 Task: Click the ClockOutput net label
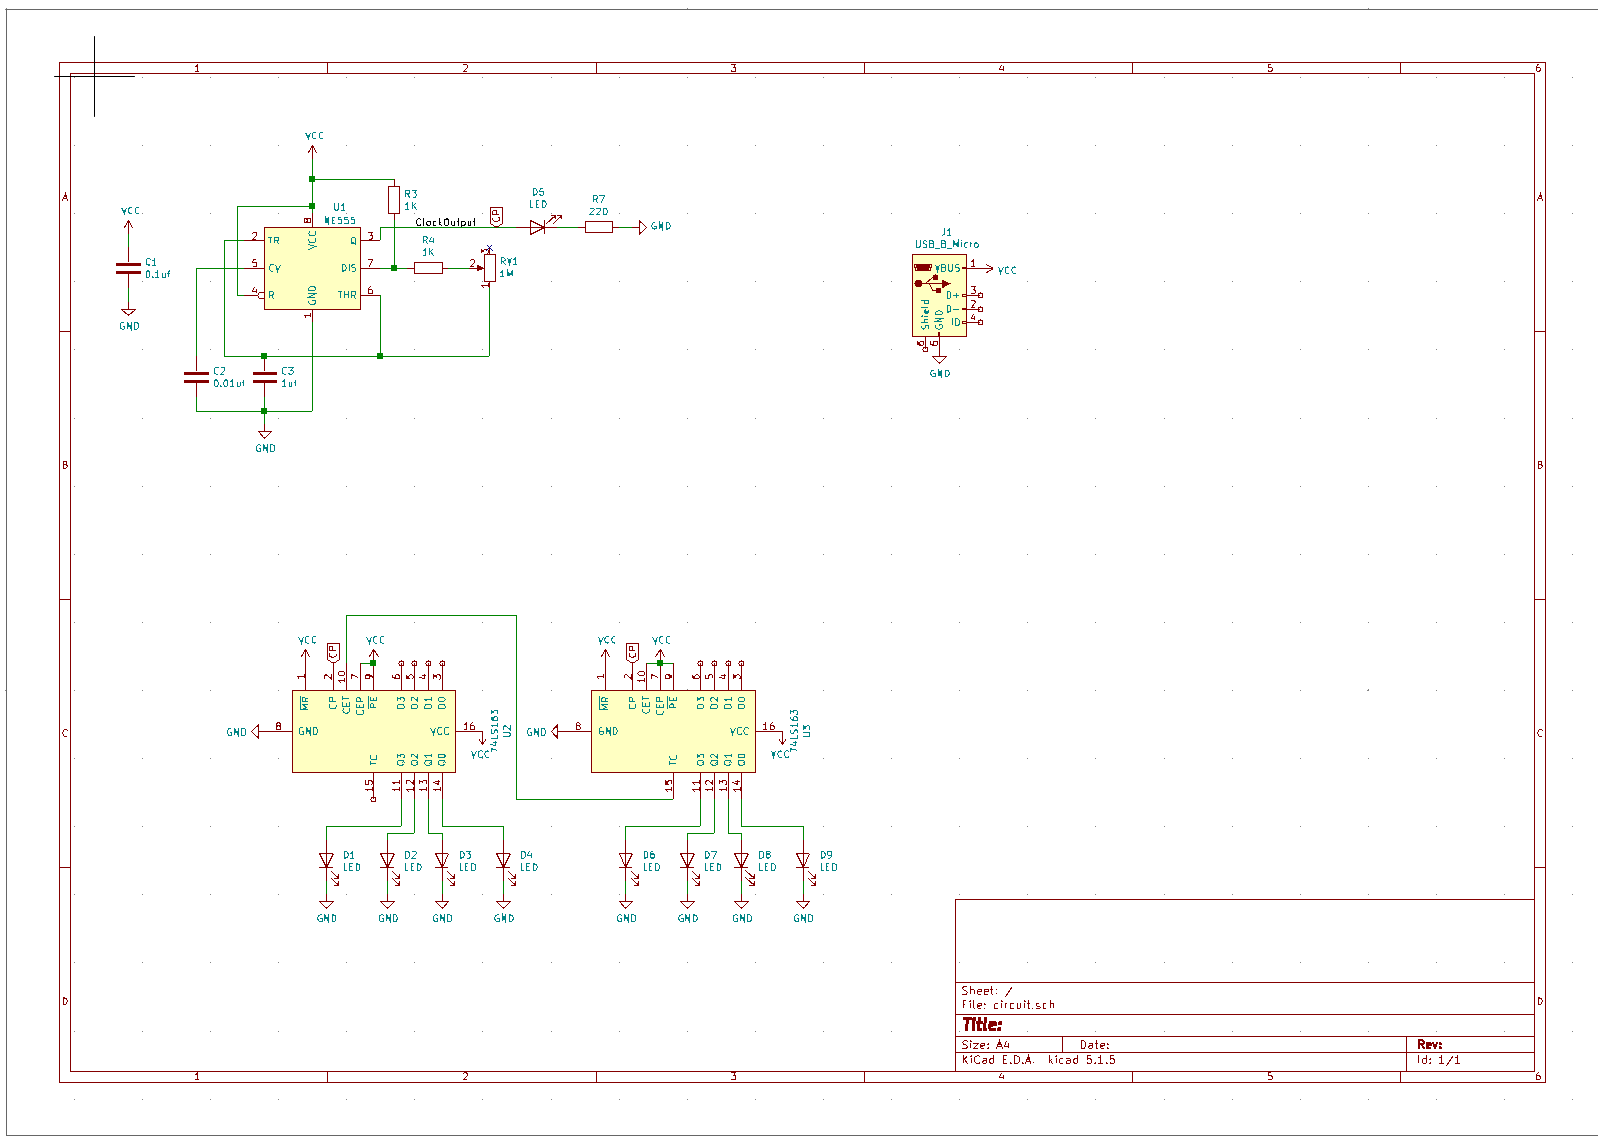pyautogui.click(x=446, y=222)
